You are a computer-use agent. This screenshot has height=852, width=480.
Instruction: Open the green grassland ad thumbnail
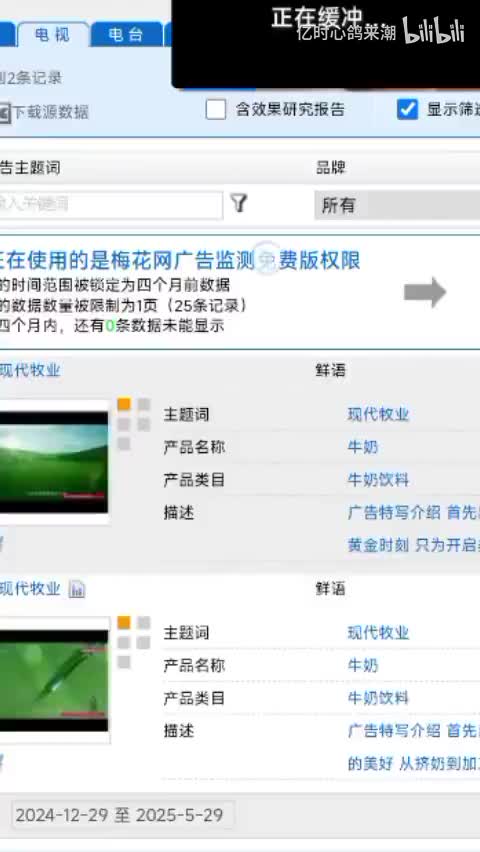tap(53, 462)
